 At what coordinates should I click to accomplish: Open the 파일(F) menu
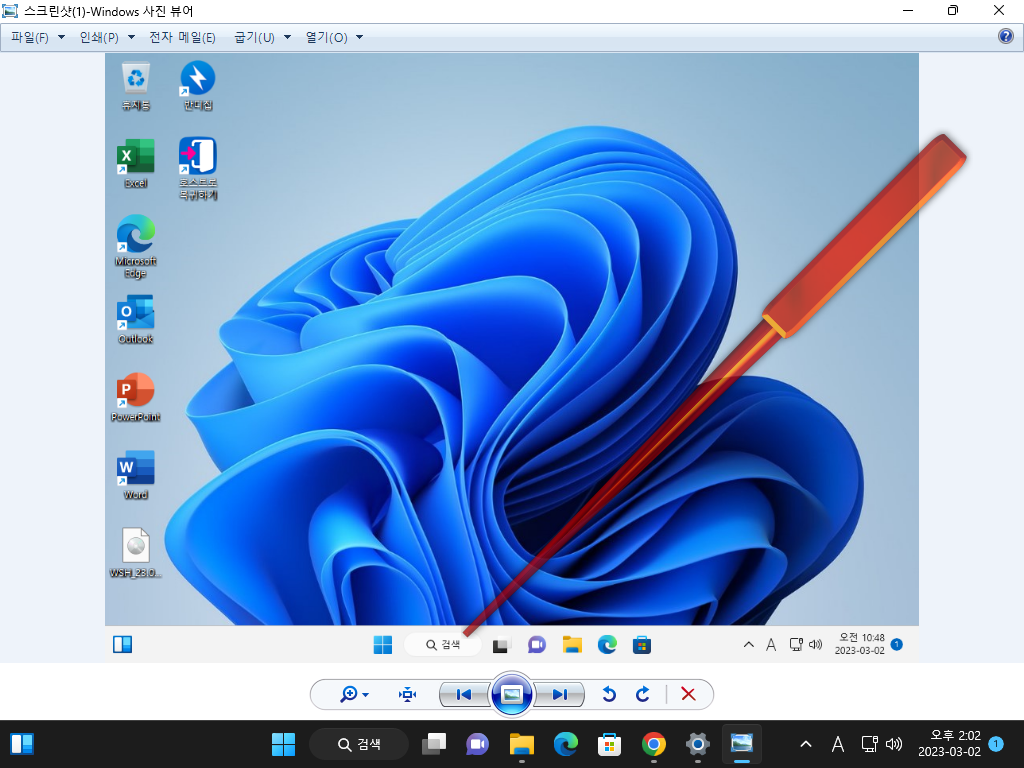click(38, 37)
